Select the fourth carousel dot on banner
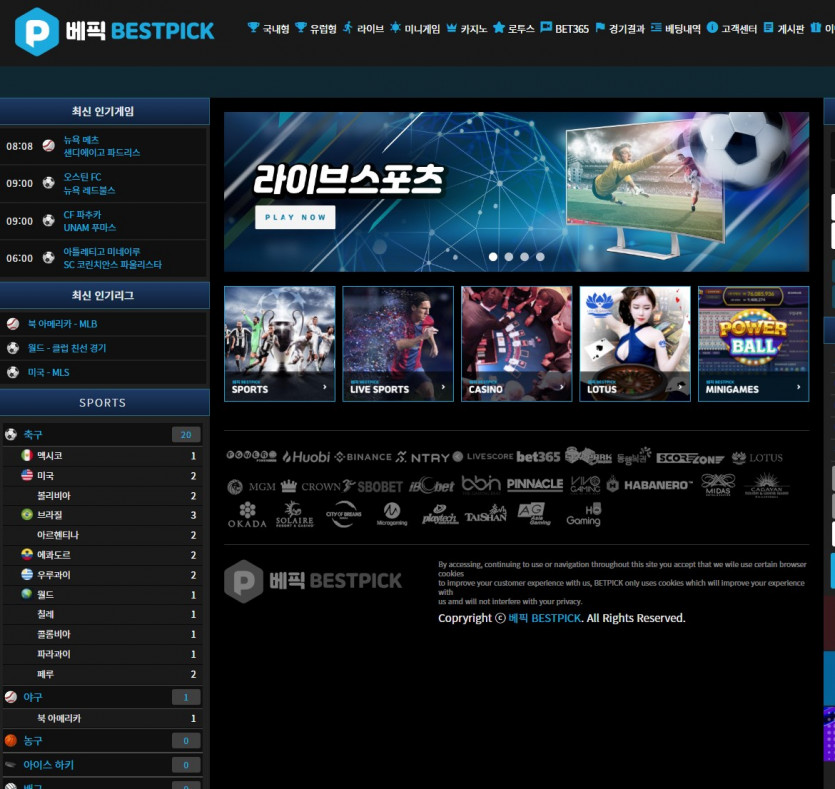This screenshot has height=789, width=835. (x=540, y=257)
